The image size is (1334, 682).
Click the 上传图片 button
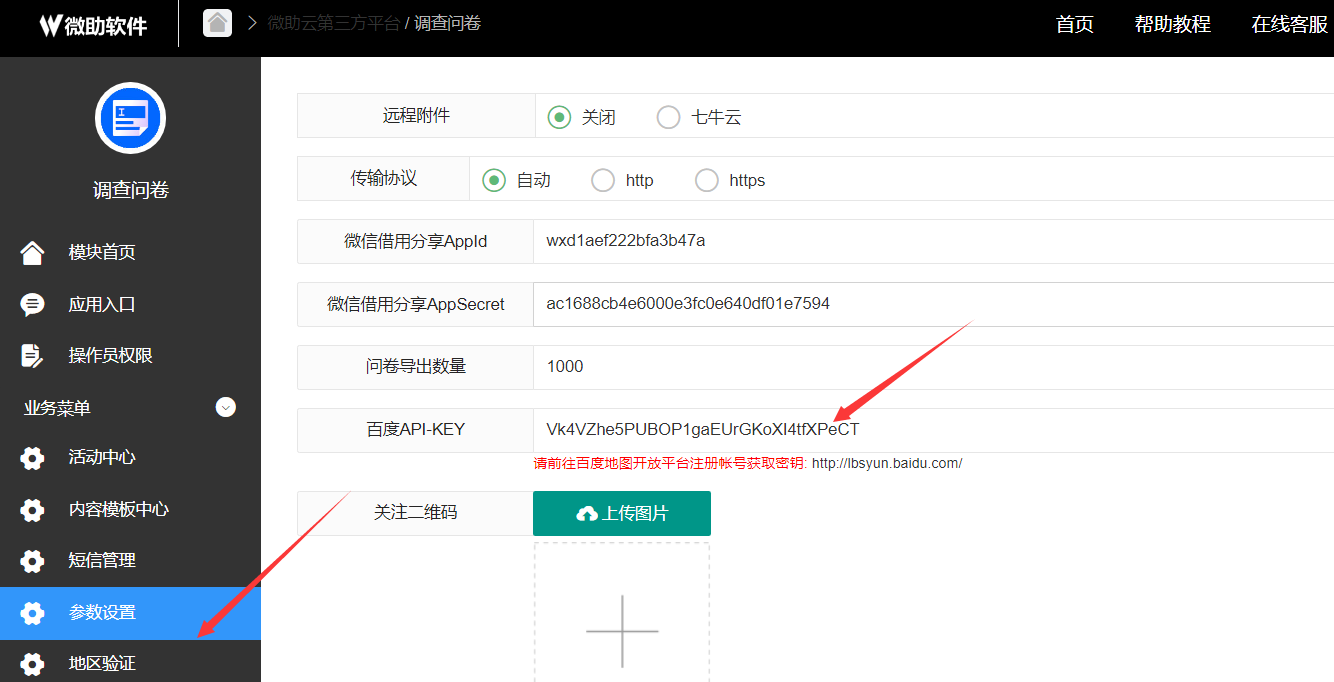coord(622,513)
